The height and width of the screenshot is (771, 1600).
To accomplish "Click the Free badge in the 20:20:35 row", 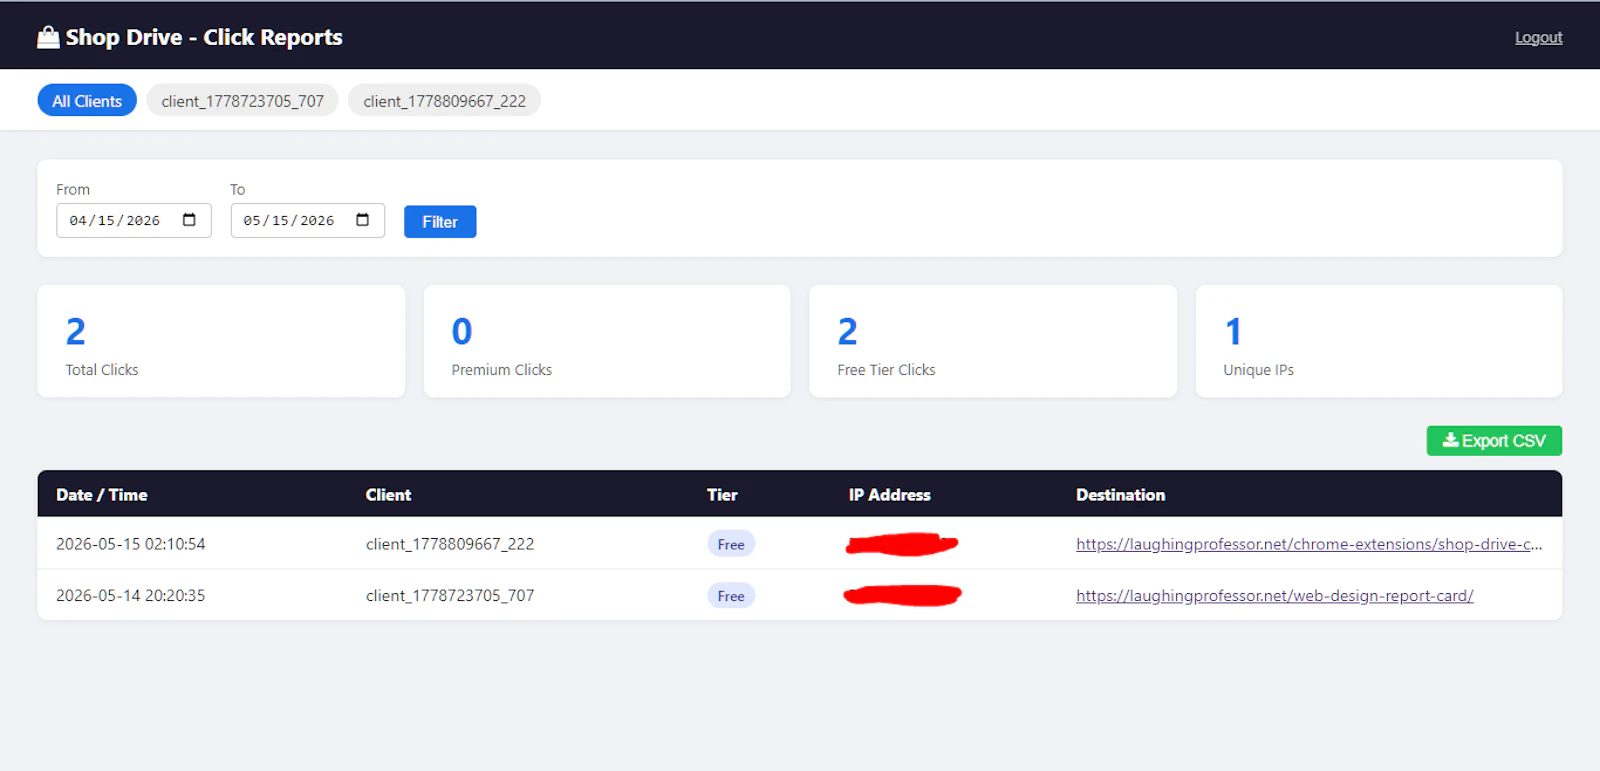I will (x=731, y=596).
